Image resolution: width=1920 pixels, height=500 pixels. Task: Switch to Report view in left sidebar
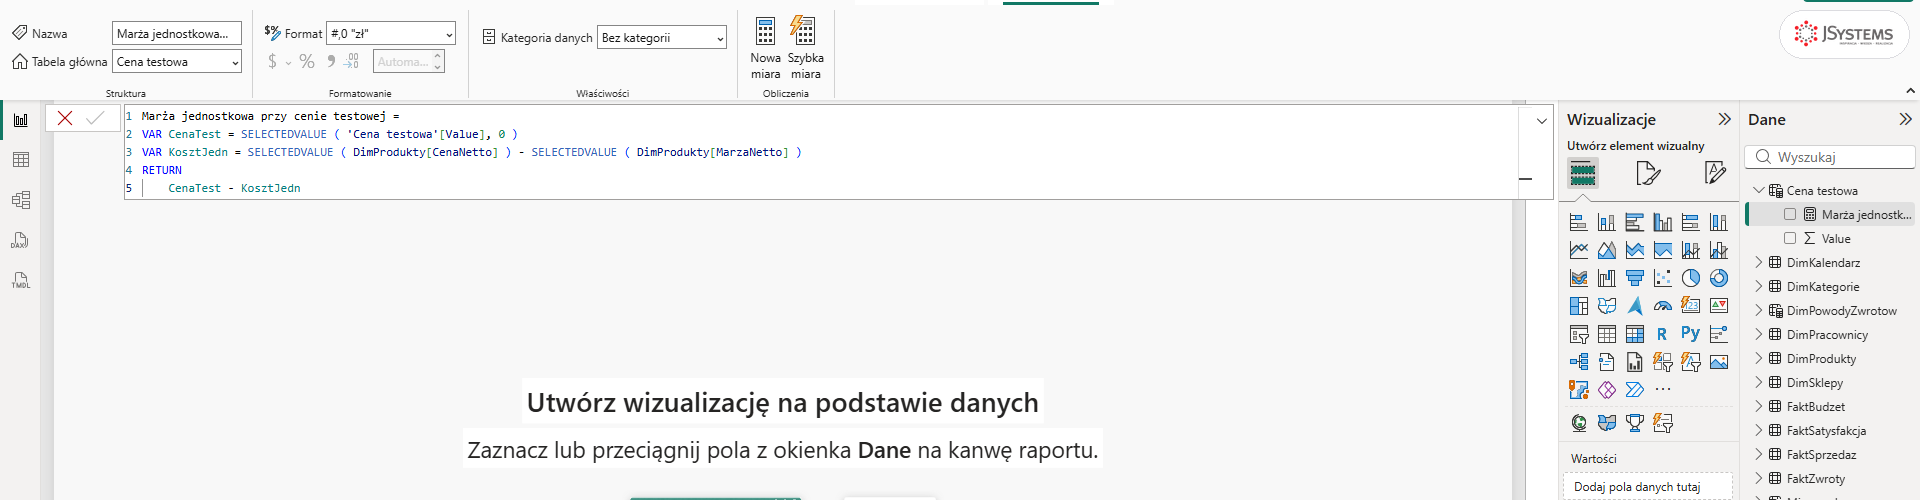pyautogui.click(x=21, y=120)
